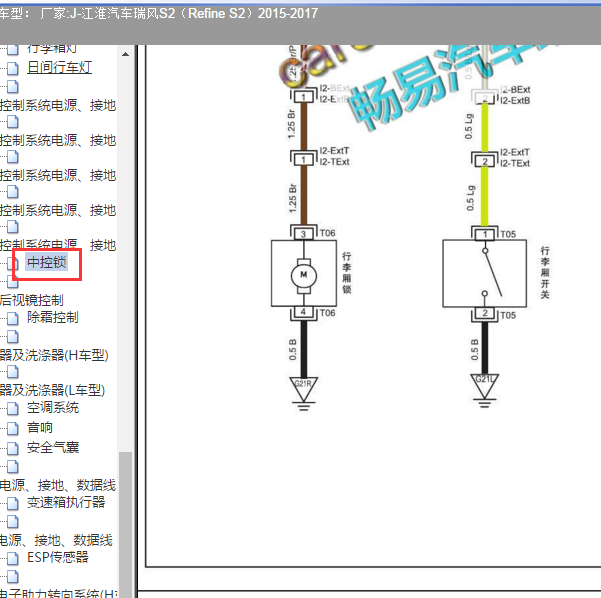
Task: Click the vehicle model title text
Action: click(159, 14)
